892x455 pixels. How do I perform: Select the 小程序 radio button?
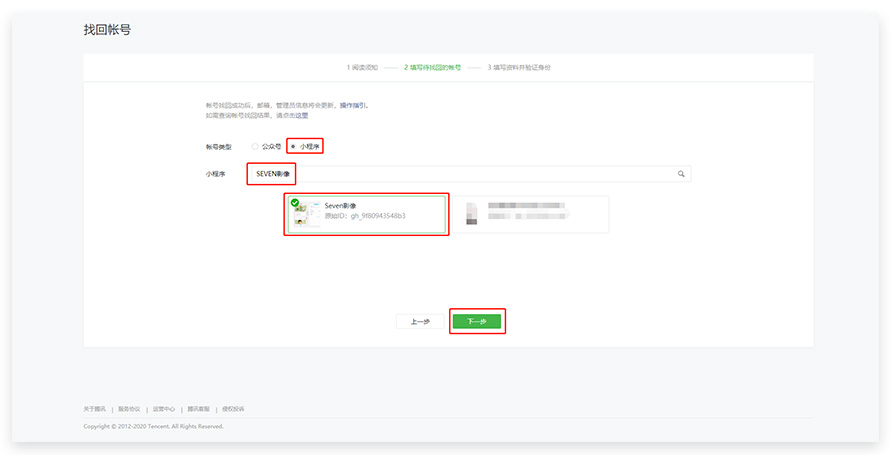click(292, 146)
